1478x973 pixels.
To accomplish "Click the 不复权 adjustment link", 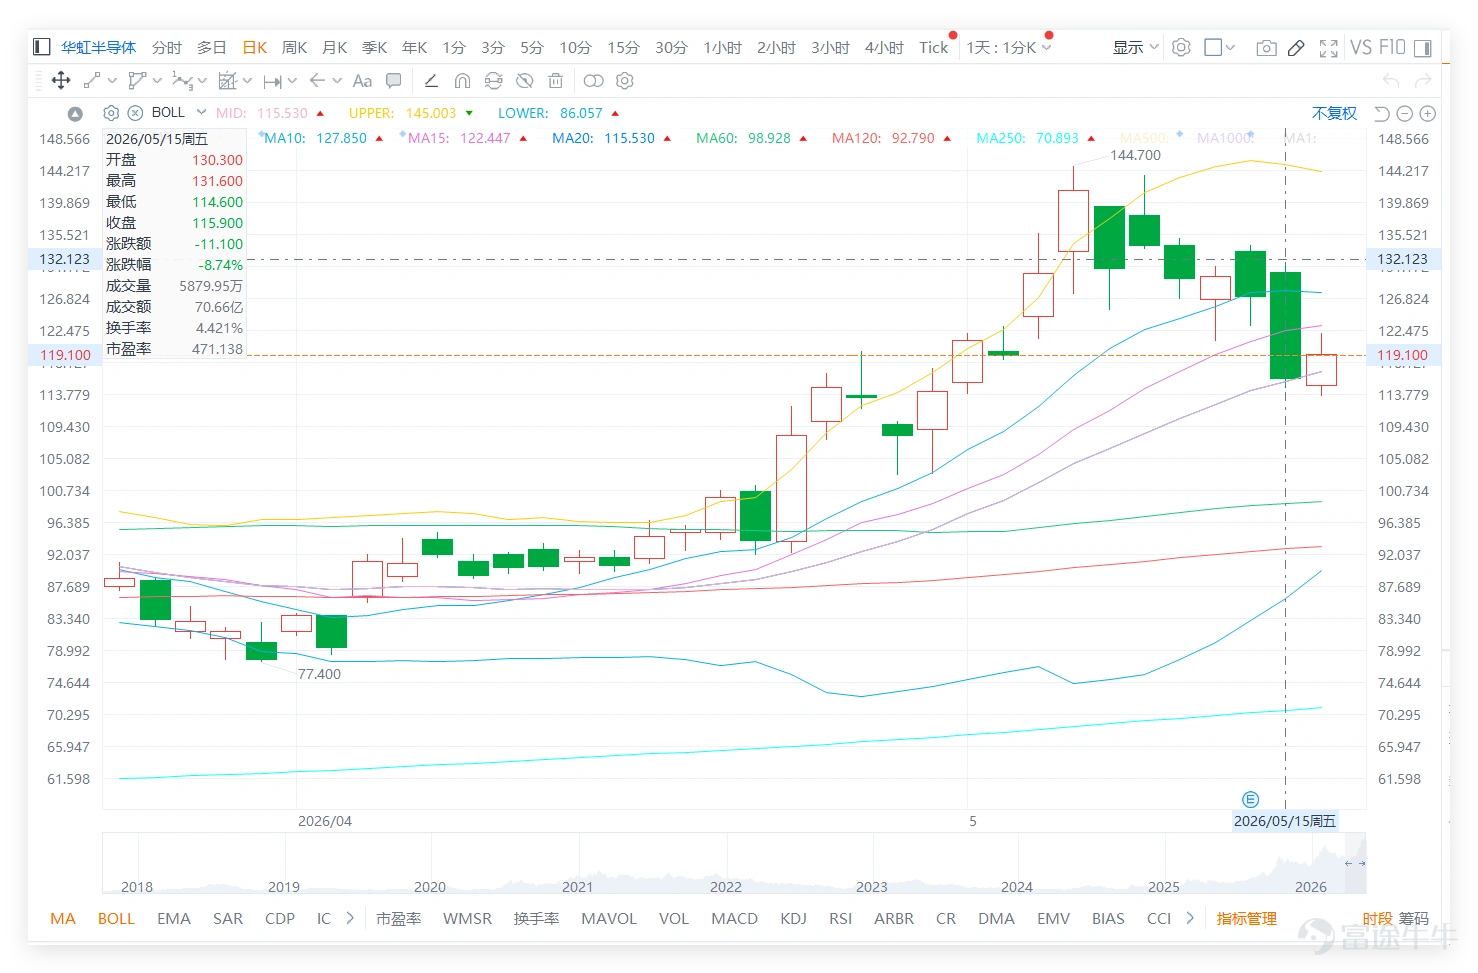I will pyautogui.click(x=1334, y=113).
